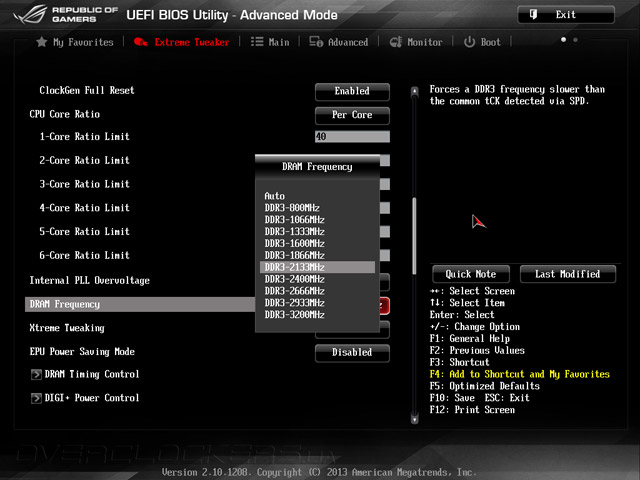Select DDR3-1333MHz option
This screenshot has width=640, height=480.
pos(317,231)
